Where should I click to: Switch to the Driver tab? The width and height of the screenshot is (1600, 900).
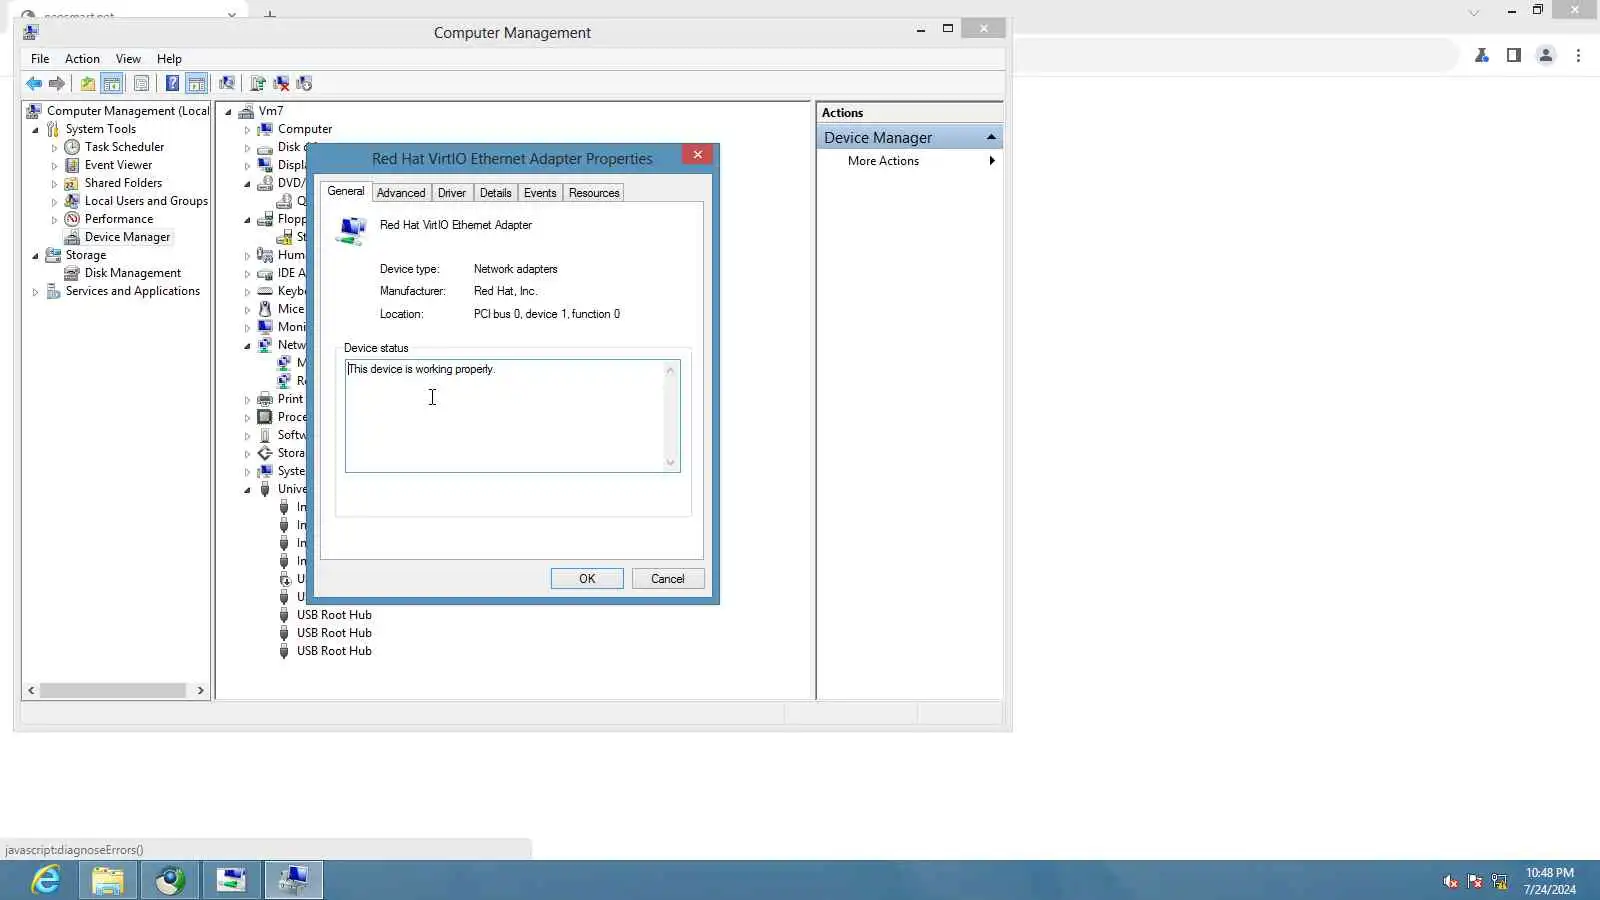(452, 193)
